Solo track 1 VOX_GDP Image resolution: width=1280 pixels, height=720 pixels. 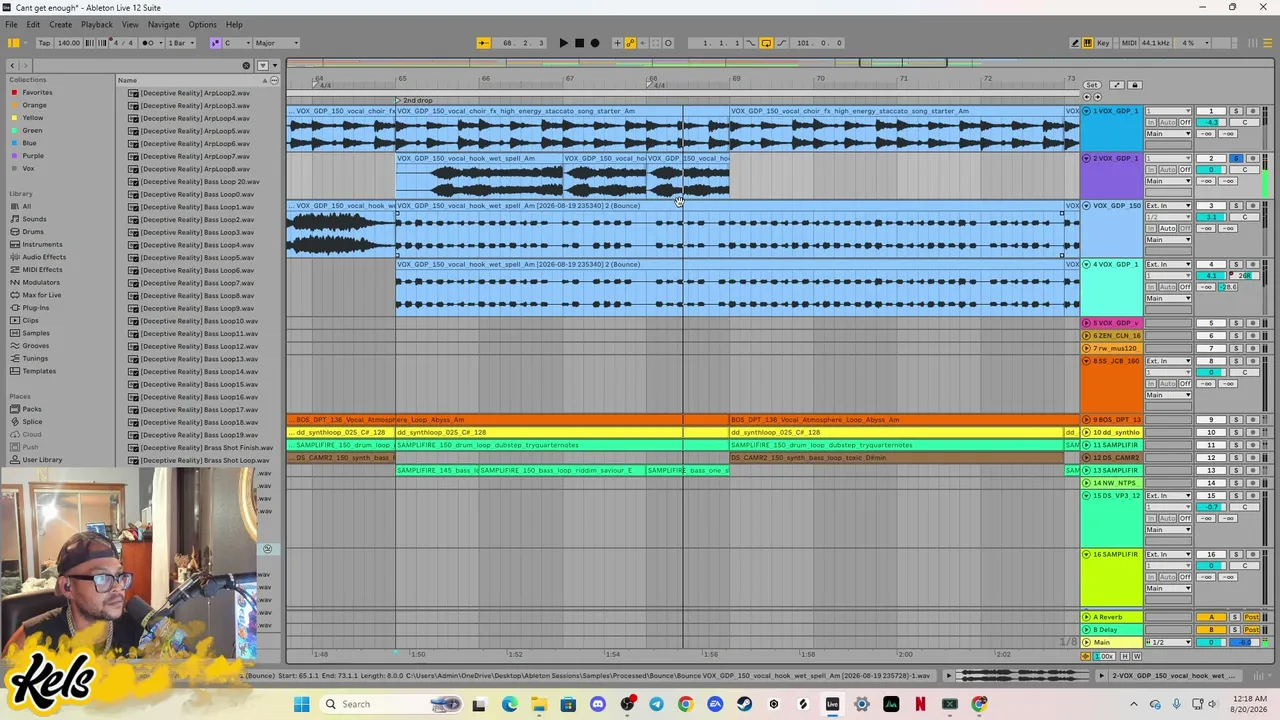(x=1236, y=111)
